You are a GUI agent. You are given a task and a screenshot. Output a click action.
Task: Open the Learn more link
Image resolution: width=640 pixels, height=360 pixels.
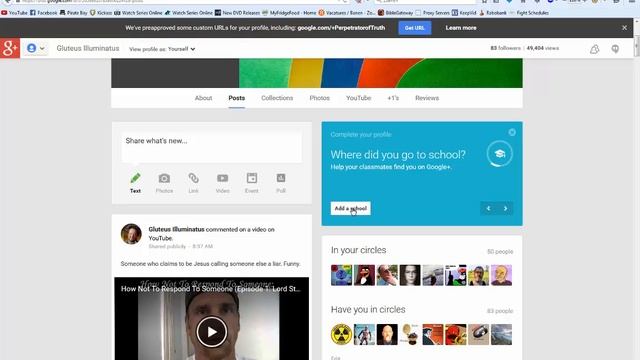pyautogui.click(x=461, y=28)
